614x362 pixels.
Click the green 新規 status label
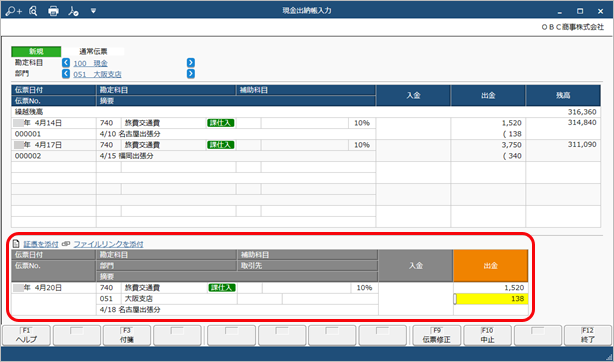[x=36, y=51]
